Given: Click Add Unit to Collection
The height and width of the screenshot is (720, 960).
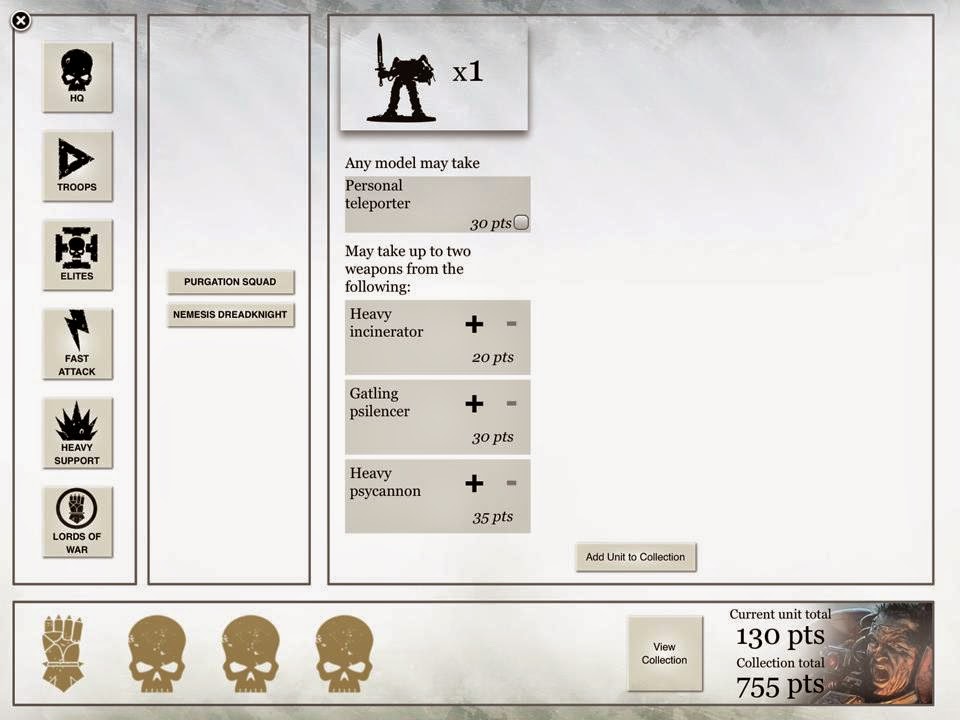Looking at the screenshot, I should click(x=636, y=557).
